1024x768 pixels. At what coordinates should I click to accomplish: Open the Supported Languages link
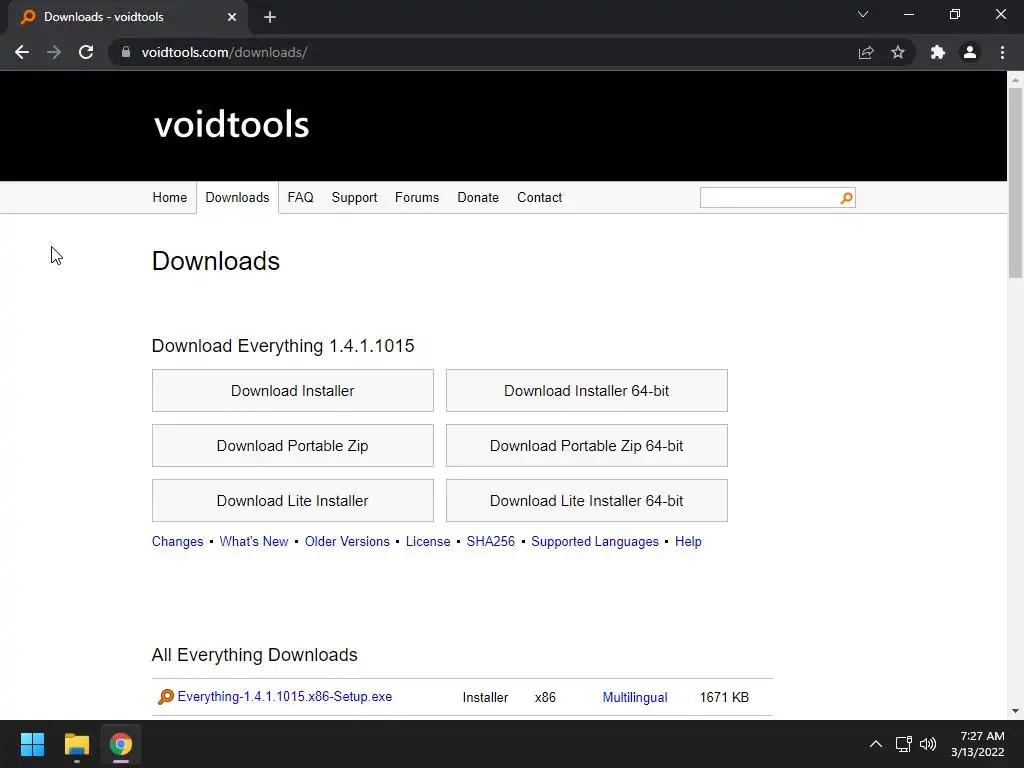[x=595, y=541]
